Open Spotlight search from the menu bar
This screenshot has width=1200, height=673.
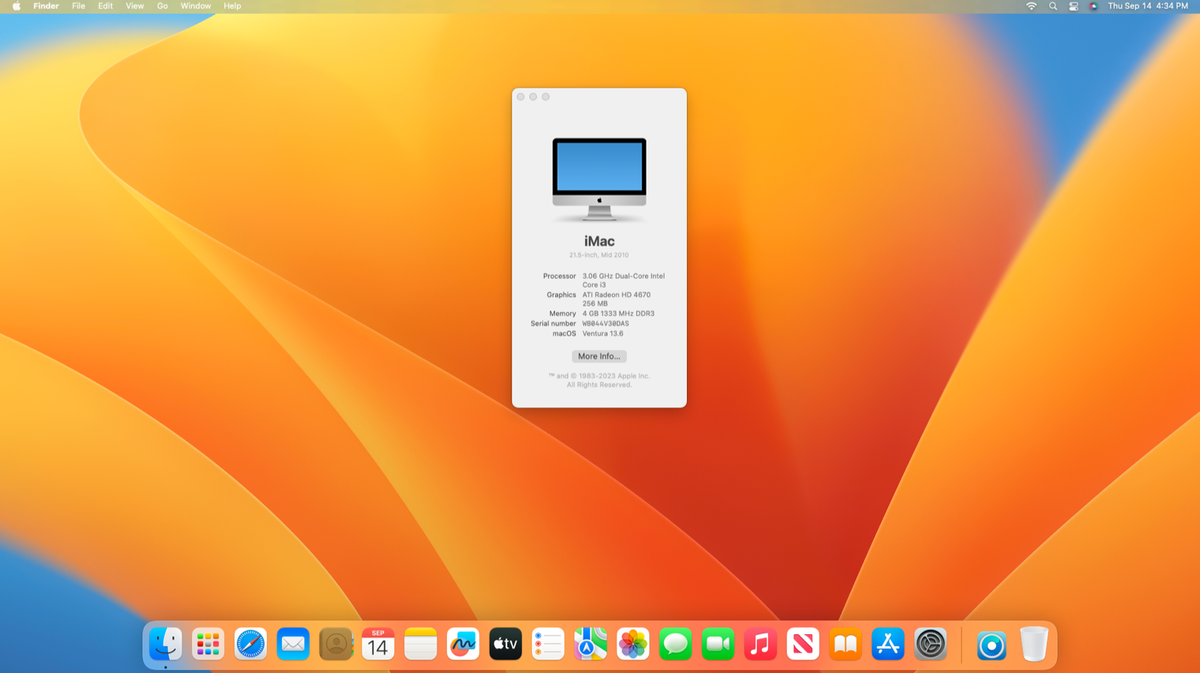pos(1052,6)
